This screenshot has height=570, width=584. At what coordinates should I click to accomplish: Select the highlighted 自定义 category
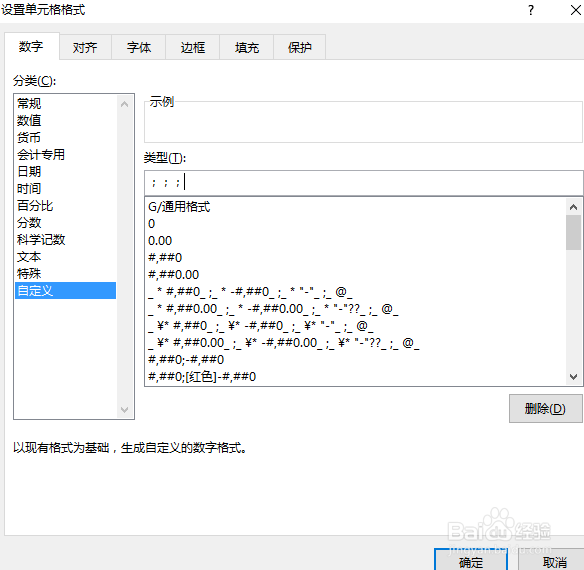point(66,291)
